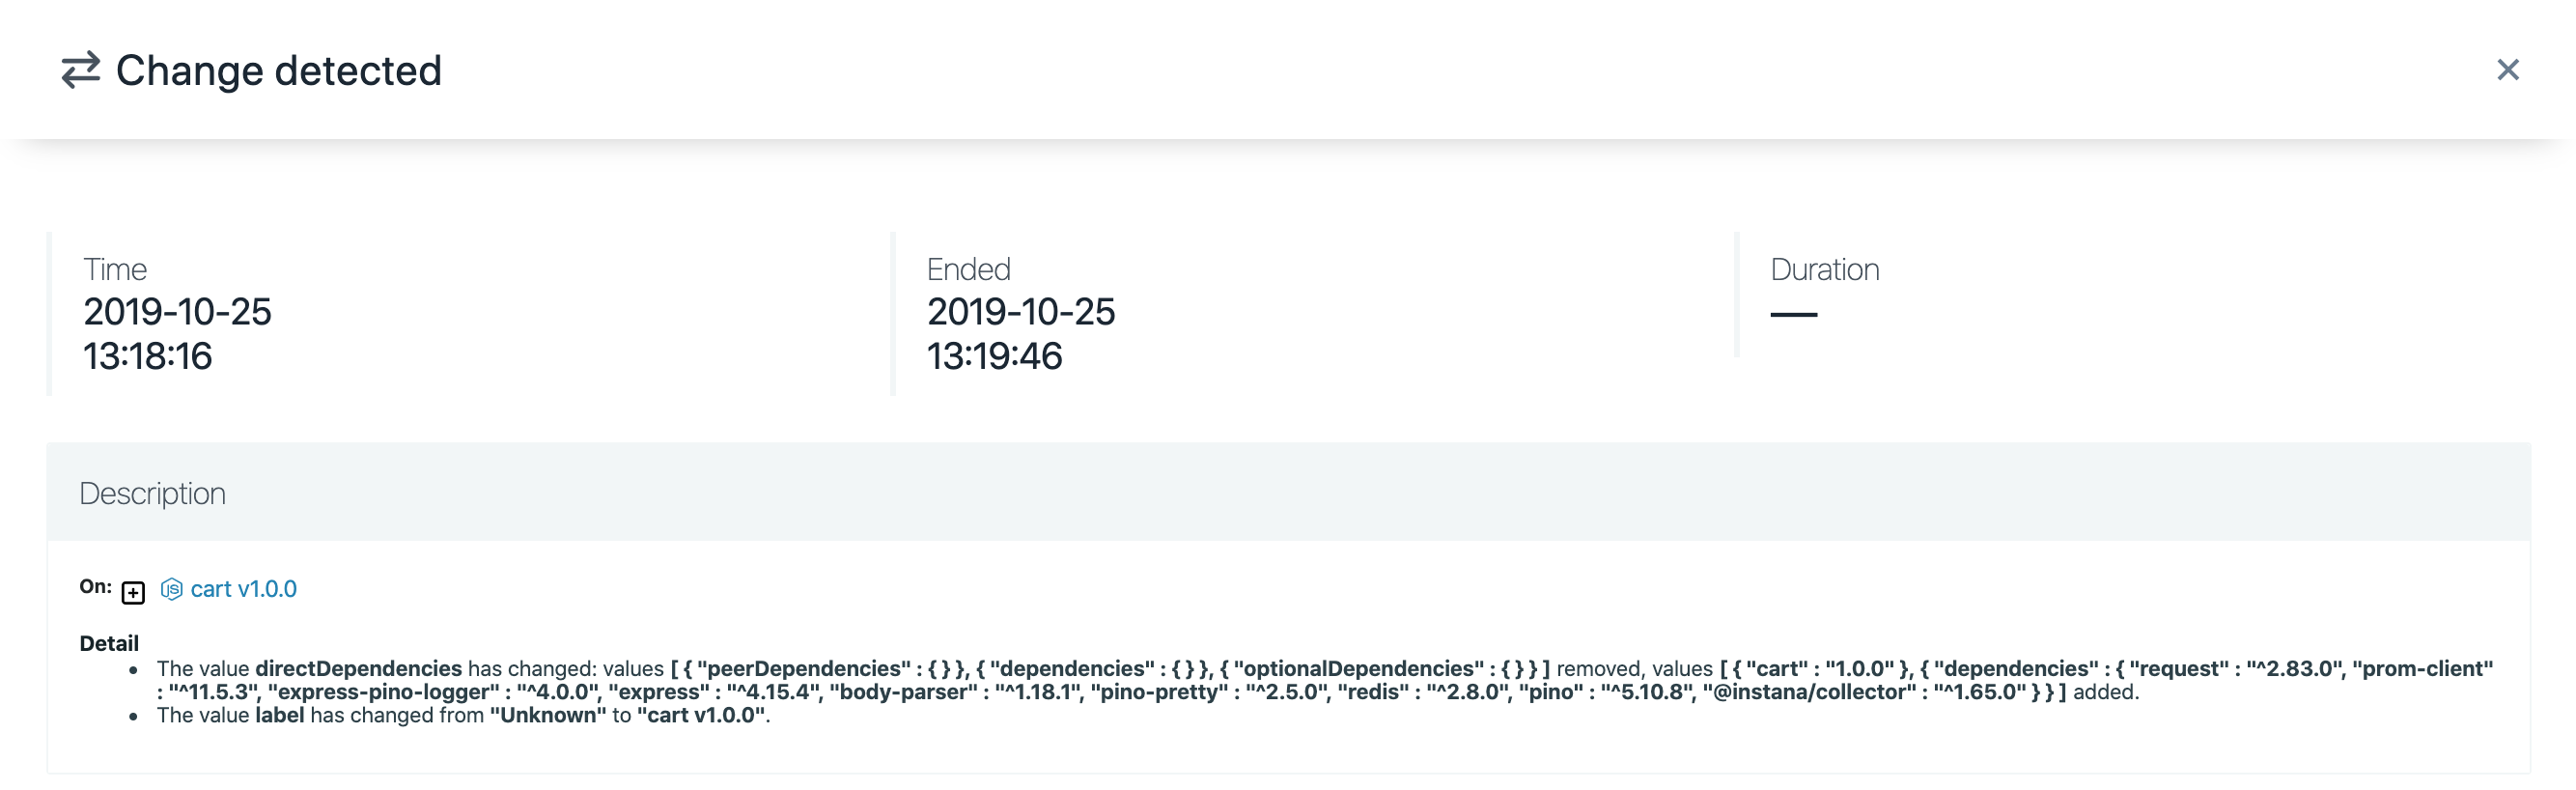Select the Time label
Screen dimensions: 2576x790
[115, 269]
